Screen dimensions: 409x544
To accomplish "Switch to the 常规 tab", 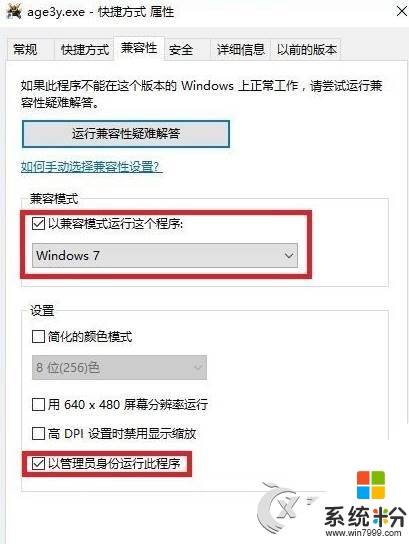I will [25, 49].
